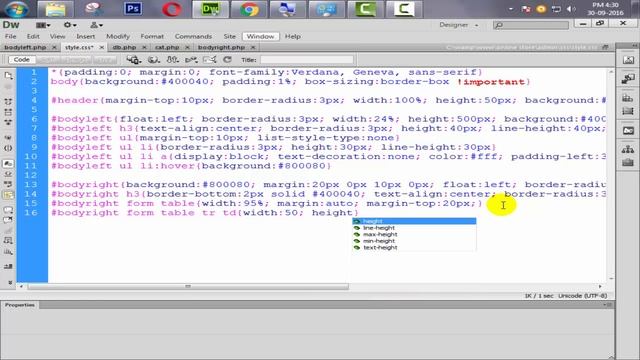640x360 pixels.
Task: Click the Collapse Selection coding toolbar icon
Action: pos(8,111)
